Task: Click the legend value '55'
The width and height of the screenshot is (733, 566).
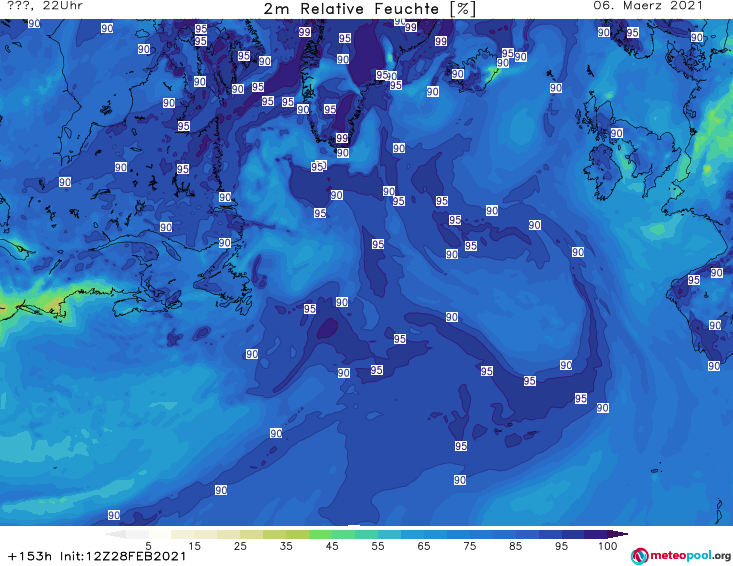Action: (378, 546)
